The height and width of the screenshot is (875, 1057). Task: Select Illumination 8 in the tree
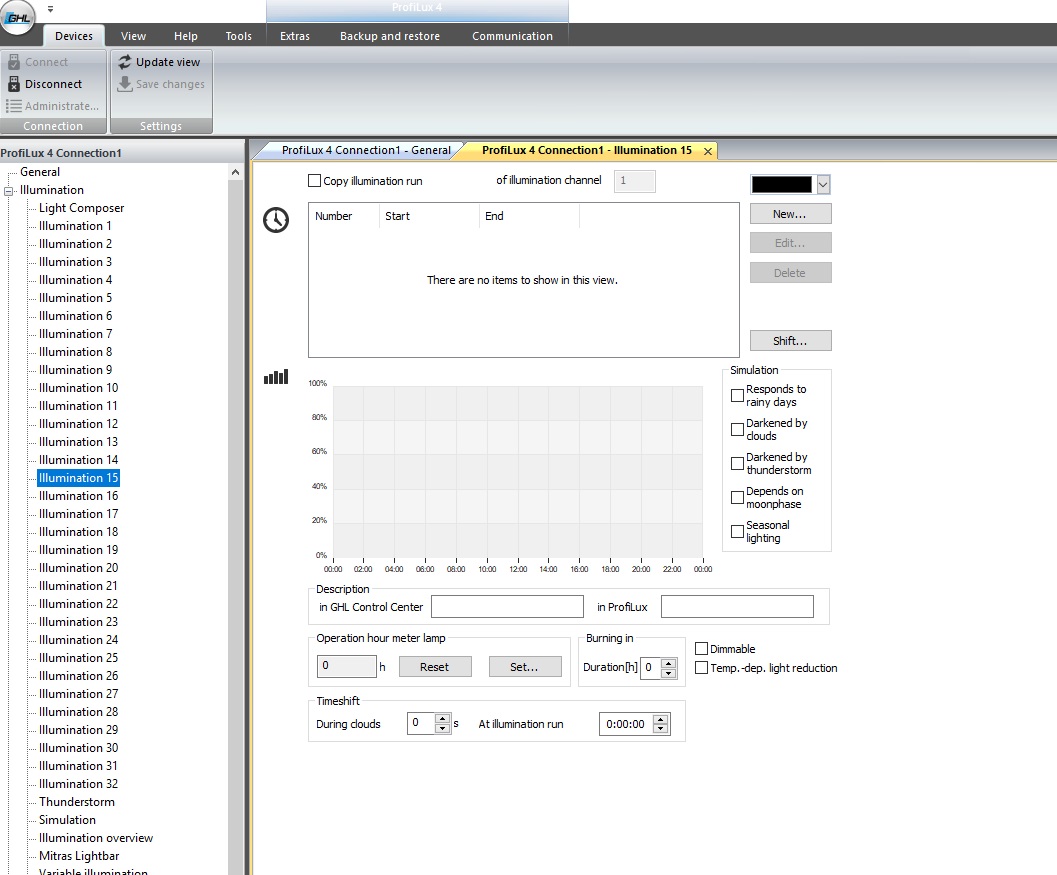75,352
